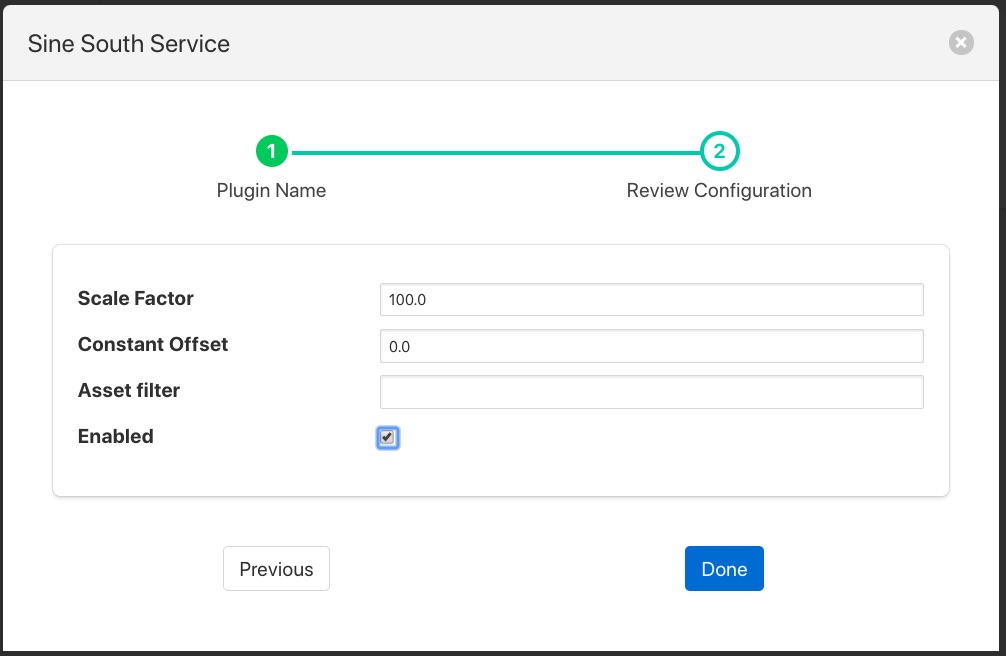The image size is (1006, 656).
Task: Click the Scale Factor input field
Action: pyautogui.click(x=651, y=299)
